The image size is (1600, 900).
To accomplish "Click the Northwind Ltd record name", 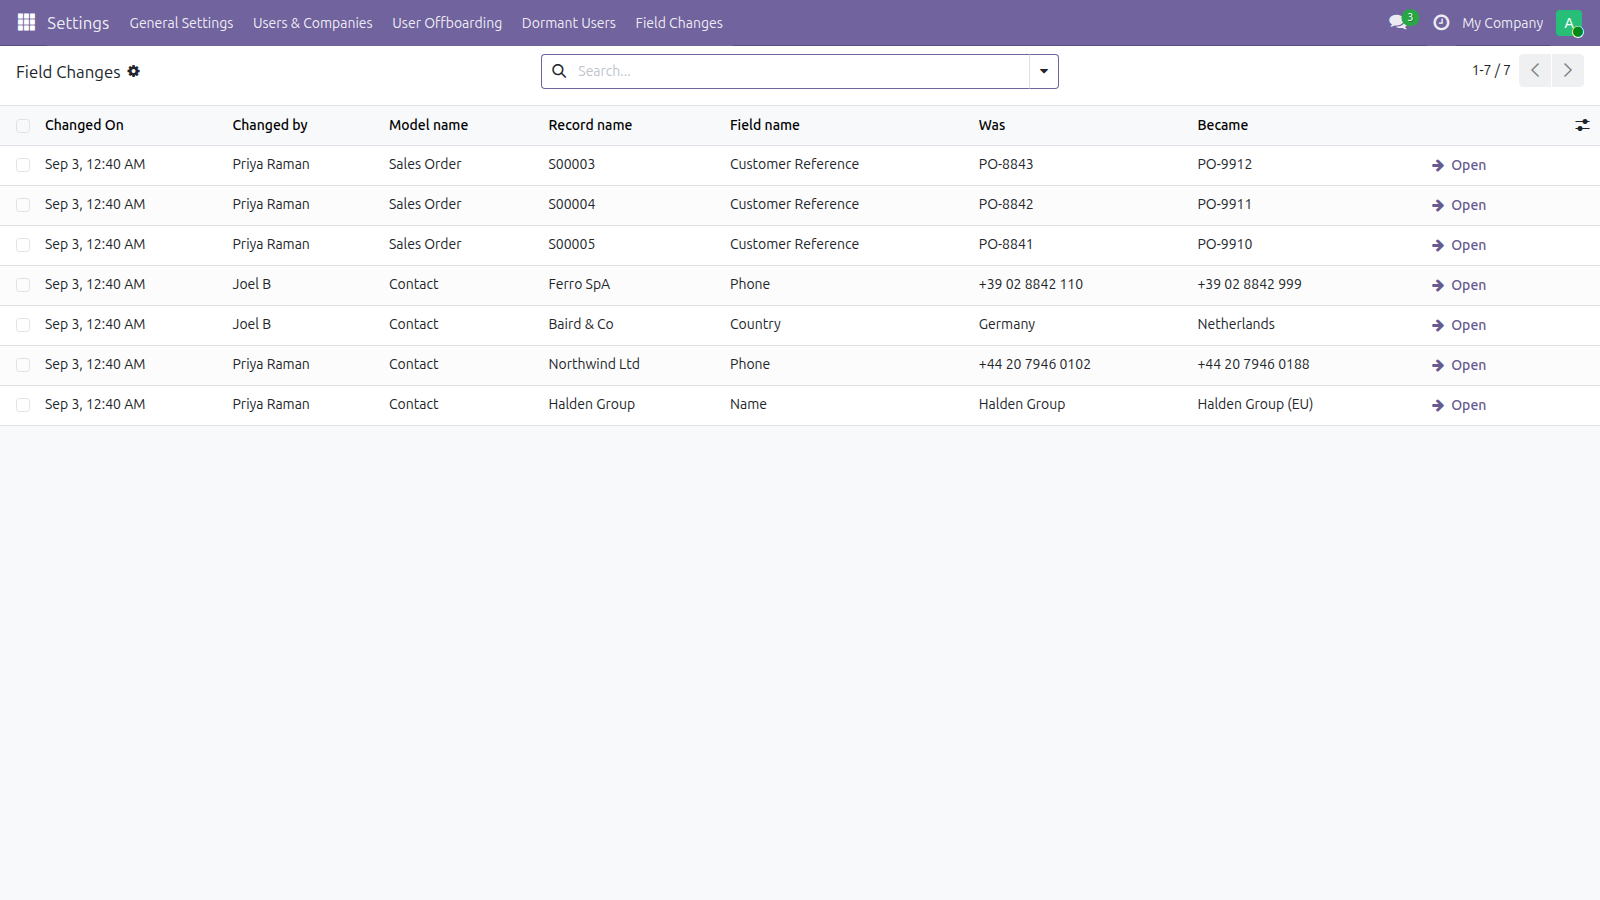I will [594, 364].
